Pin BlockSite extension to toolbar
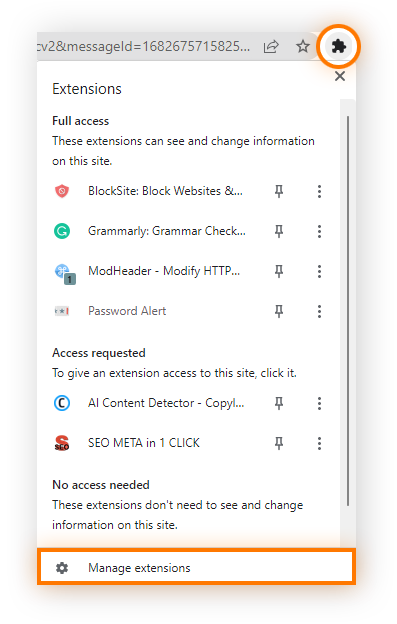The image size is (397, 624). [x=279, y=191]
